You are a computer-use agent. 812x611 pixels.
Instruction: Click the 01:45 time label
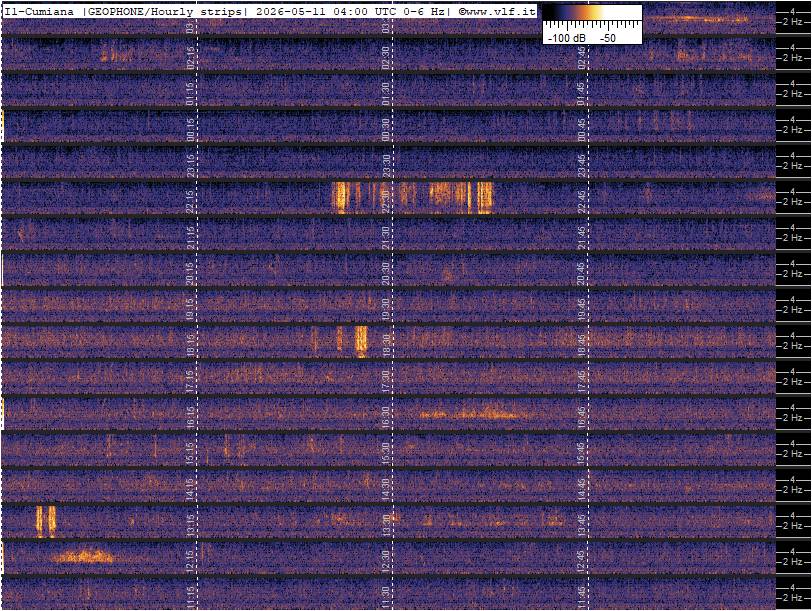click(x=582, y=93)
